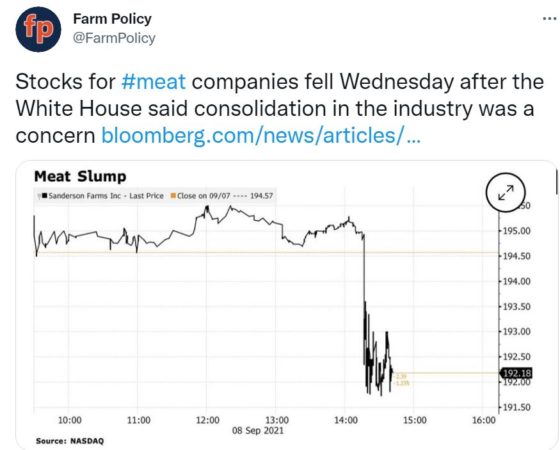Viewport: 560px width, 450px height.
Task: Click the Sanderson Farms Inc legend marker
Action: 45,195
